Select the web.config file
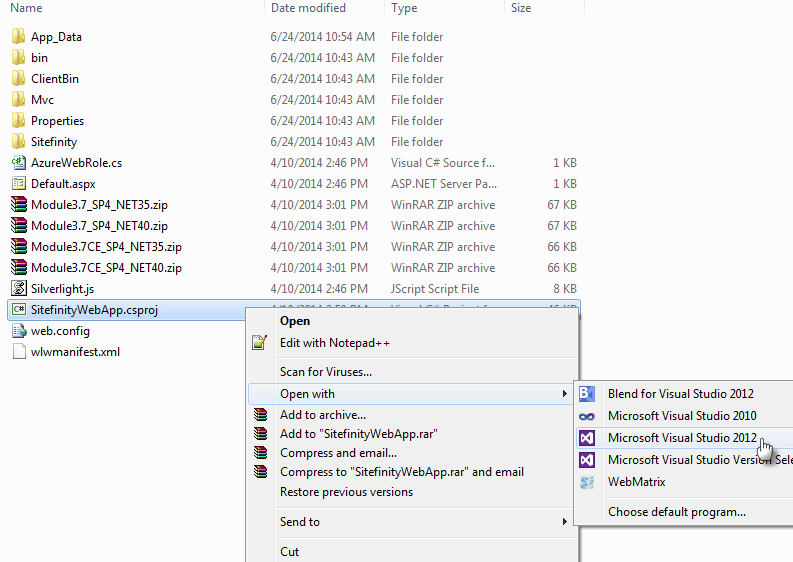Image resolution: width=793 pixels, height=562 pixels. point(60,331)
